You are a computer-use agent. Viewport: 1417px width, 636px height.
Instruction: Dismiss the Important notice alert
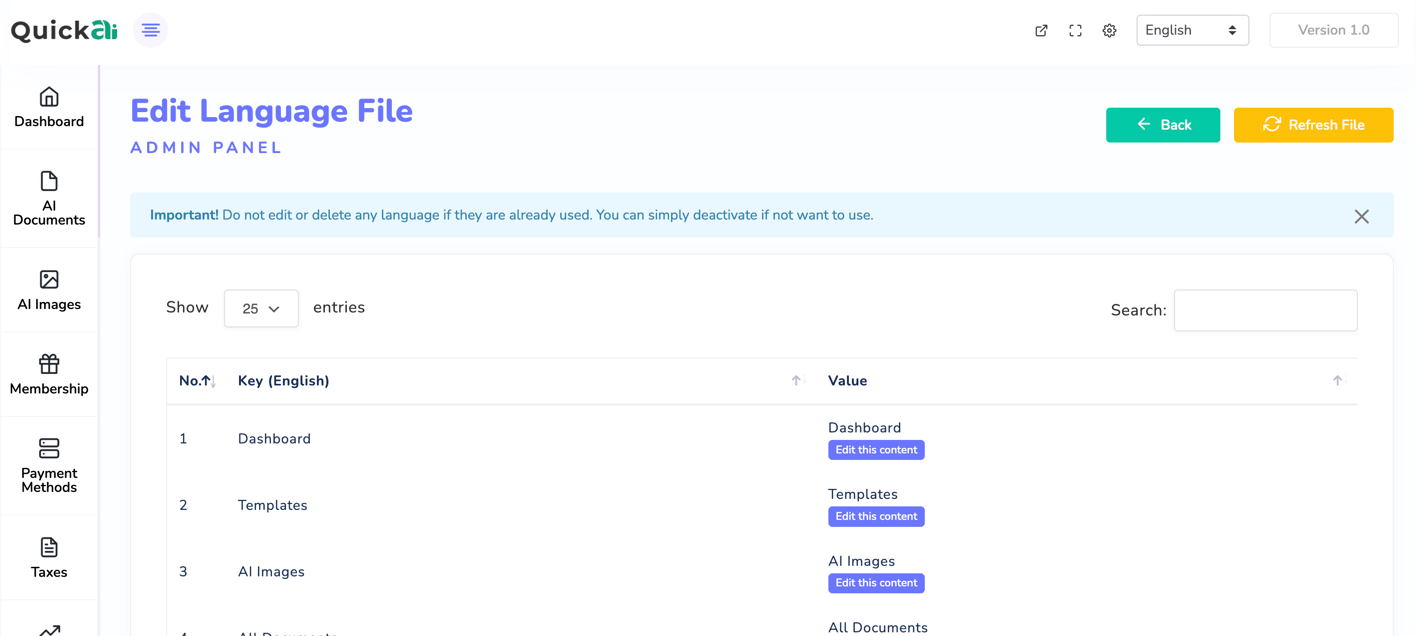[x=1361, y=216]
